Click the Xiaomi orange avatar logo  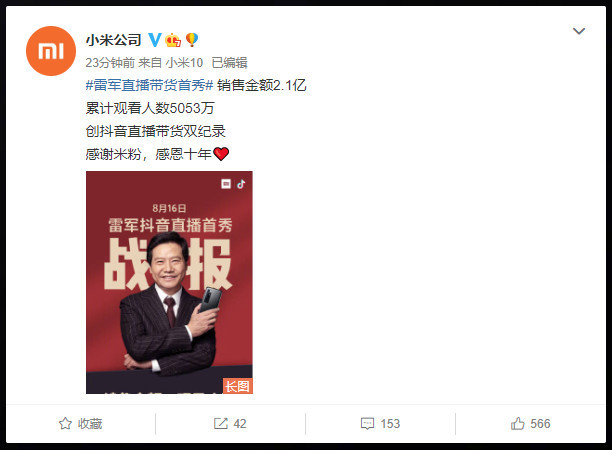[x=51, y=51]
